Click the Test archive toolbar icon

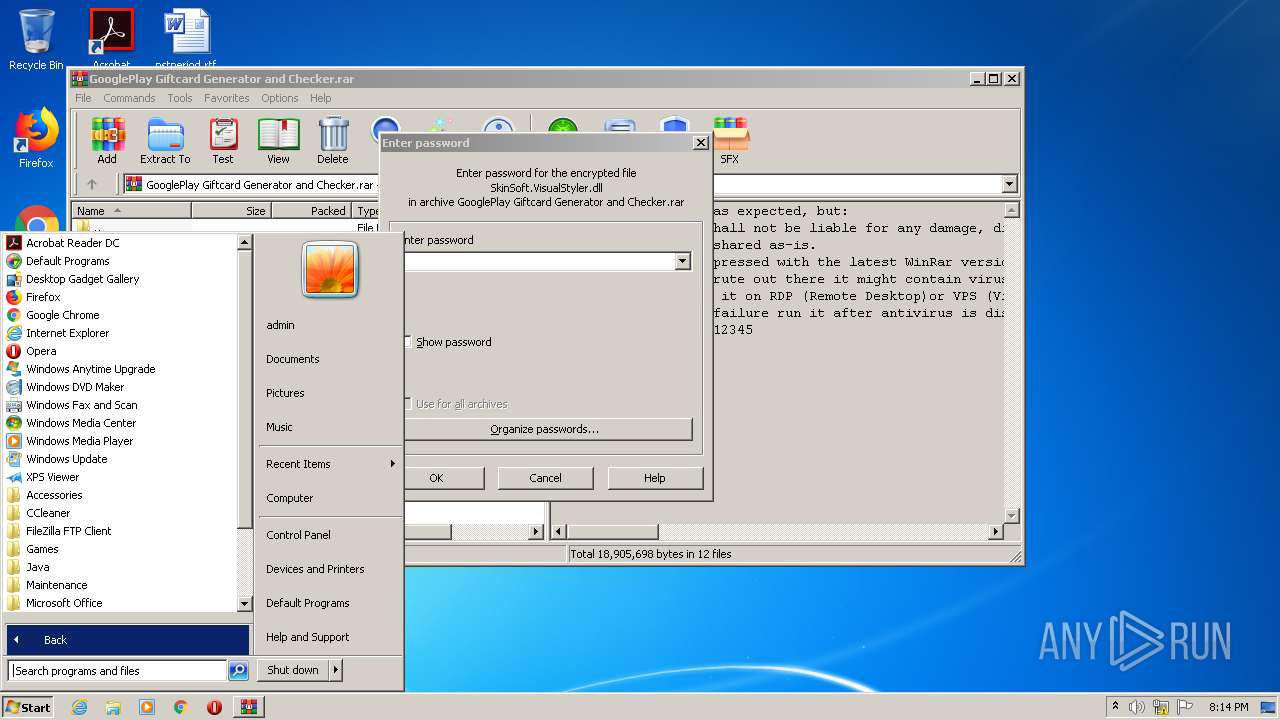coord(223,140)
